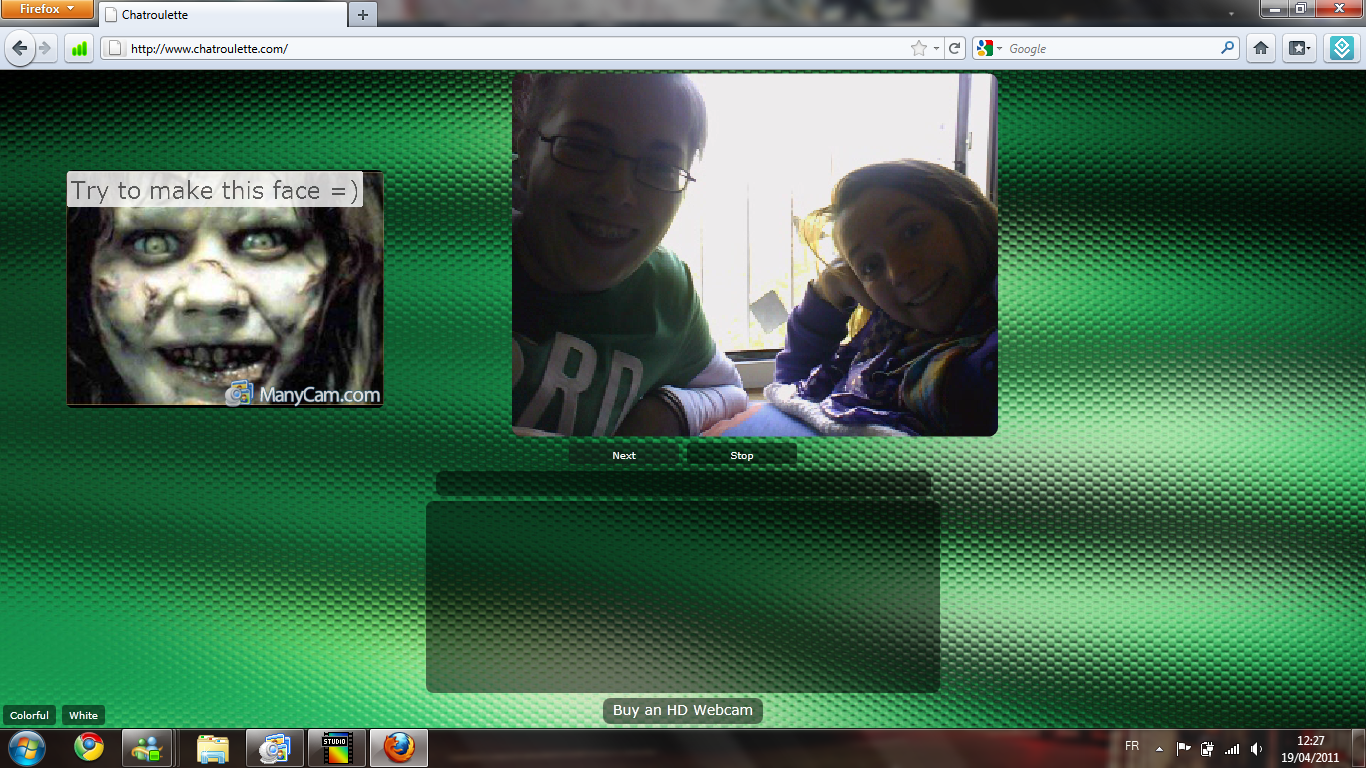The height and width of the screenshot is (768, 1366).
Task: Click the browser back arrow button
Action: pyautogui.click(x=20, y=48)
